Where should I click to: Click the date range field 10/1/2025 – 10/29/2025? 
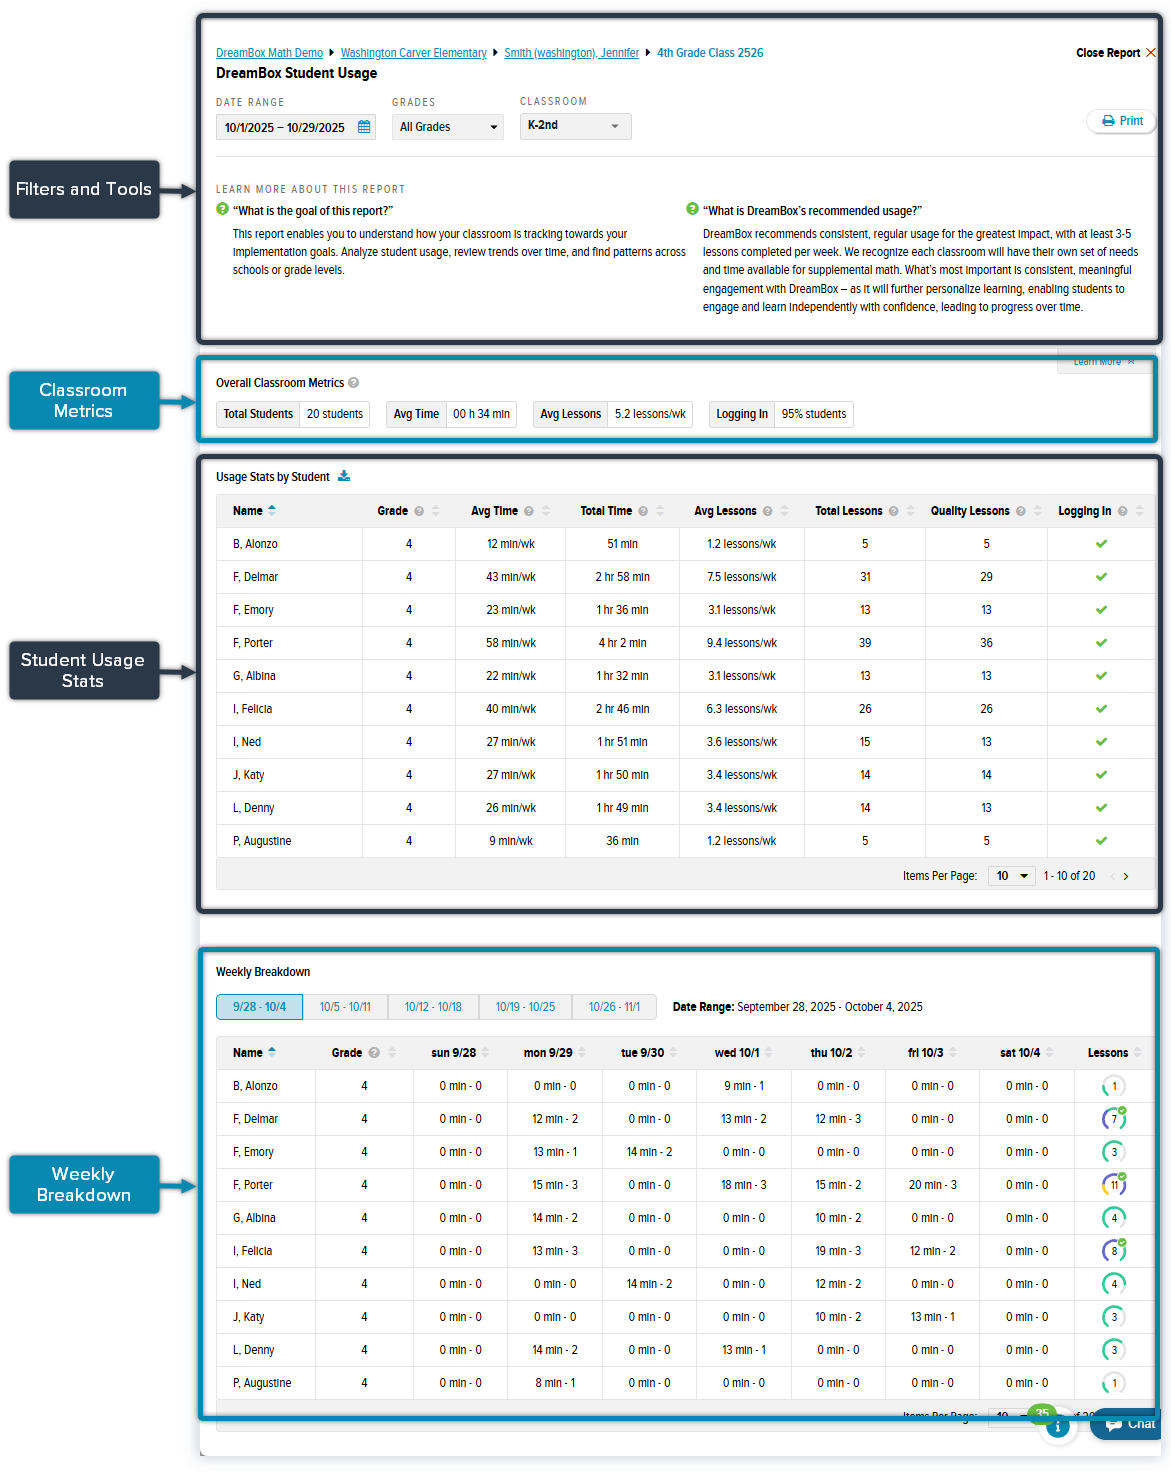point(296,127)
